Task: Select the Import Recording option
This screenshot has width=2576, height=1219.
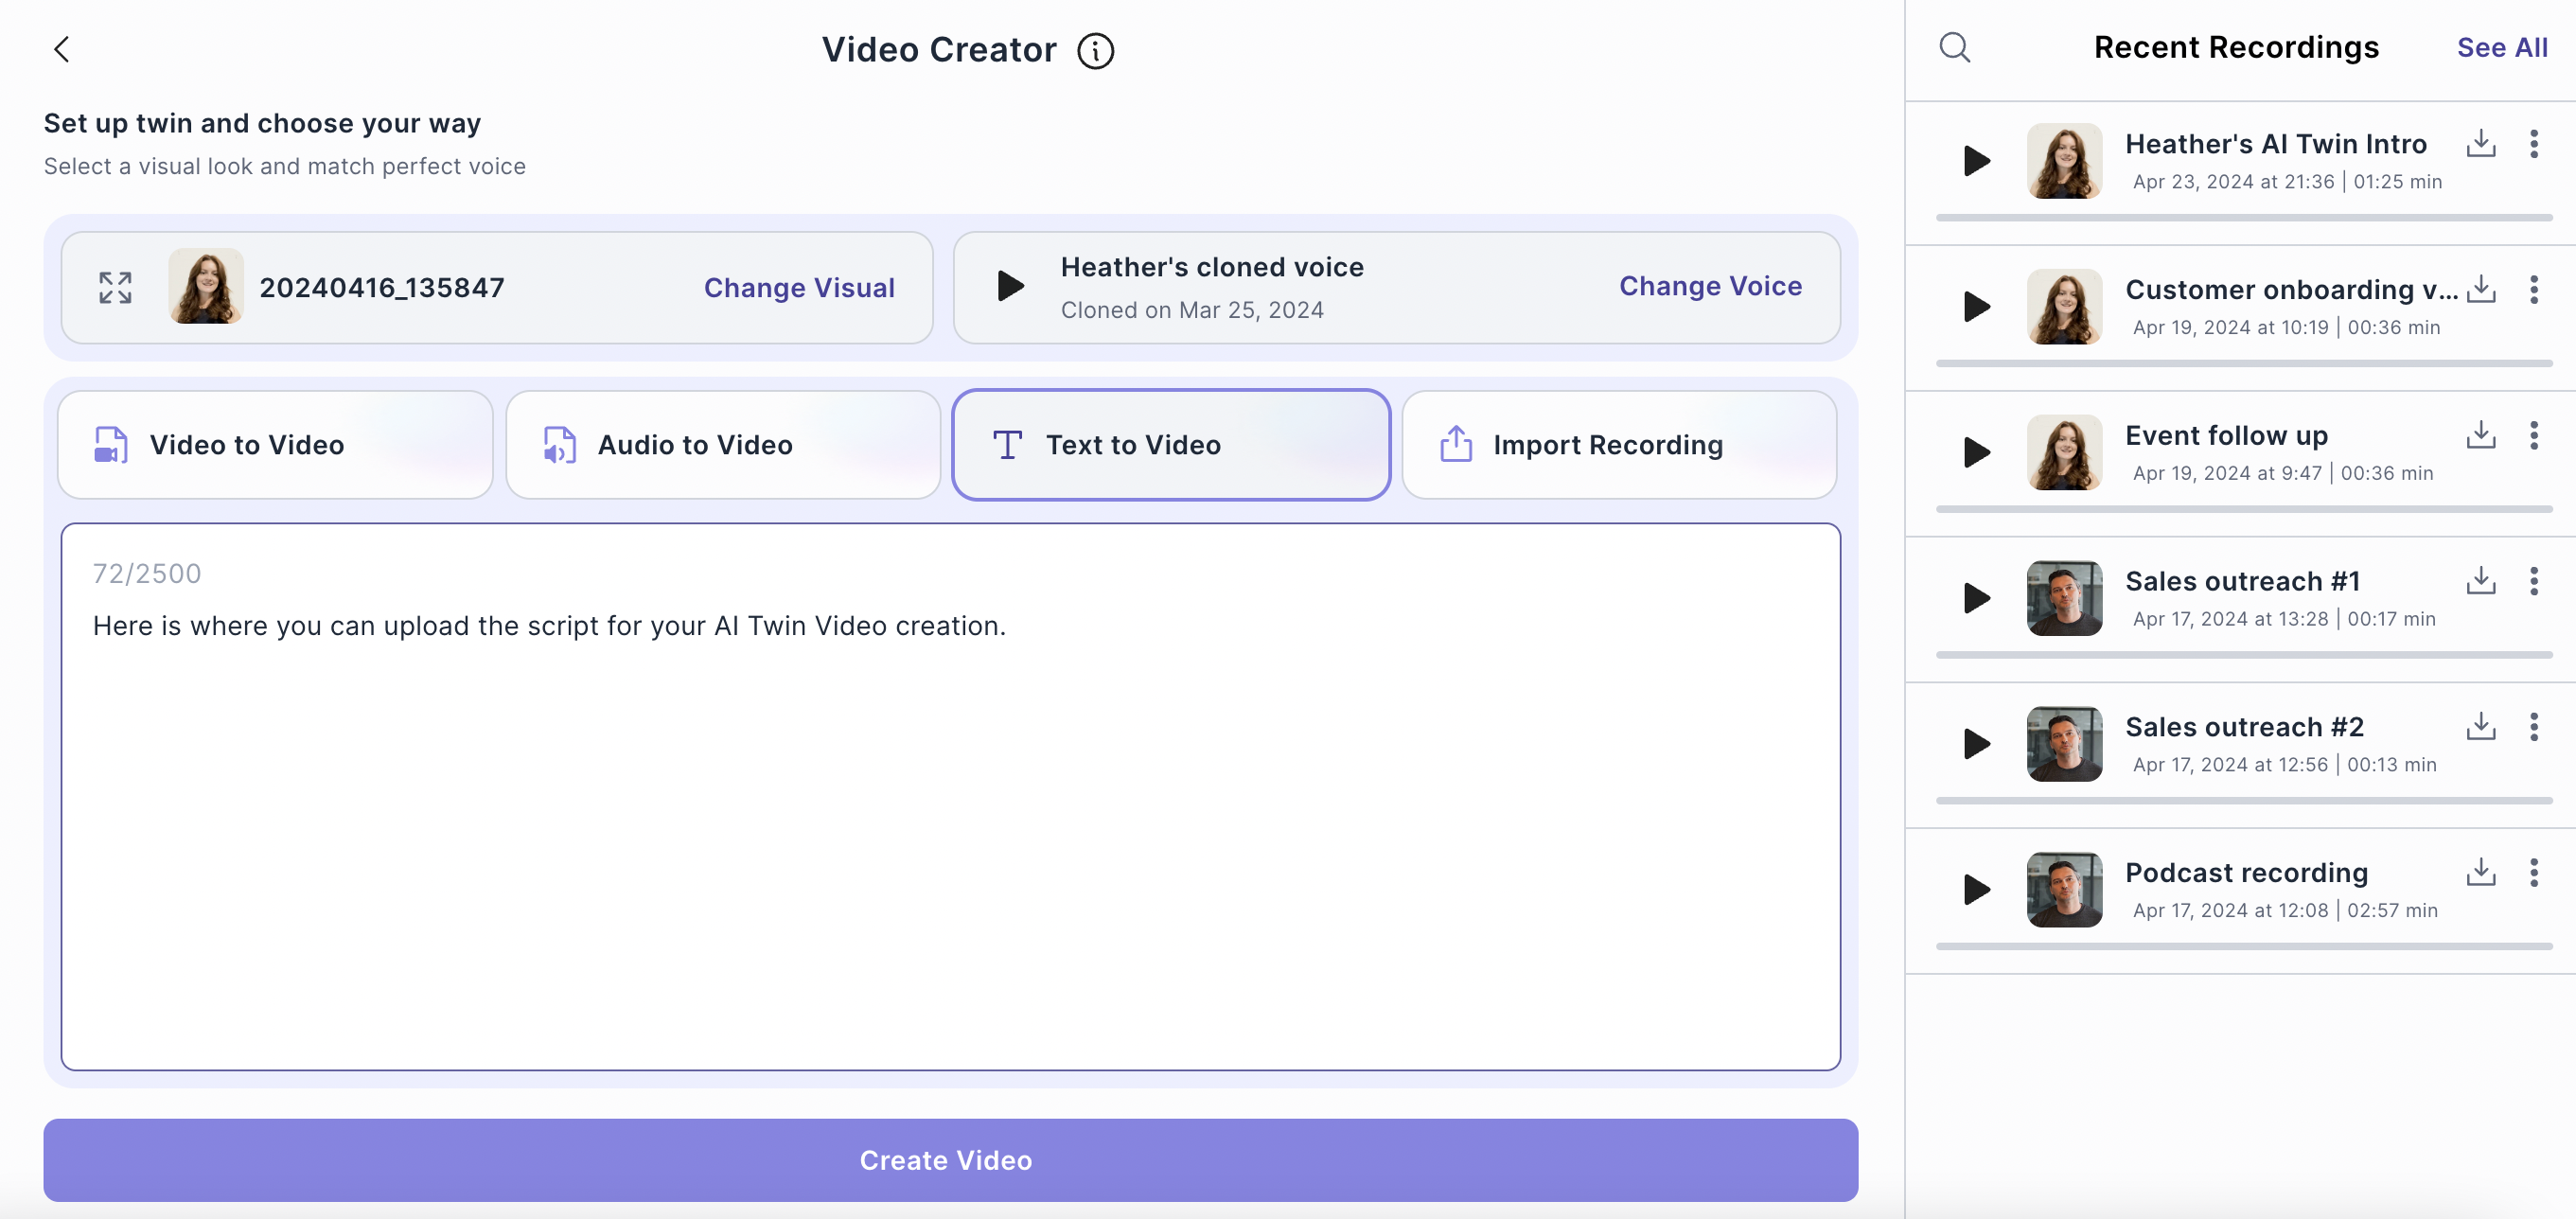Action: (1619, 445)
